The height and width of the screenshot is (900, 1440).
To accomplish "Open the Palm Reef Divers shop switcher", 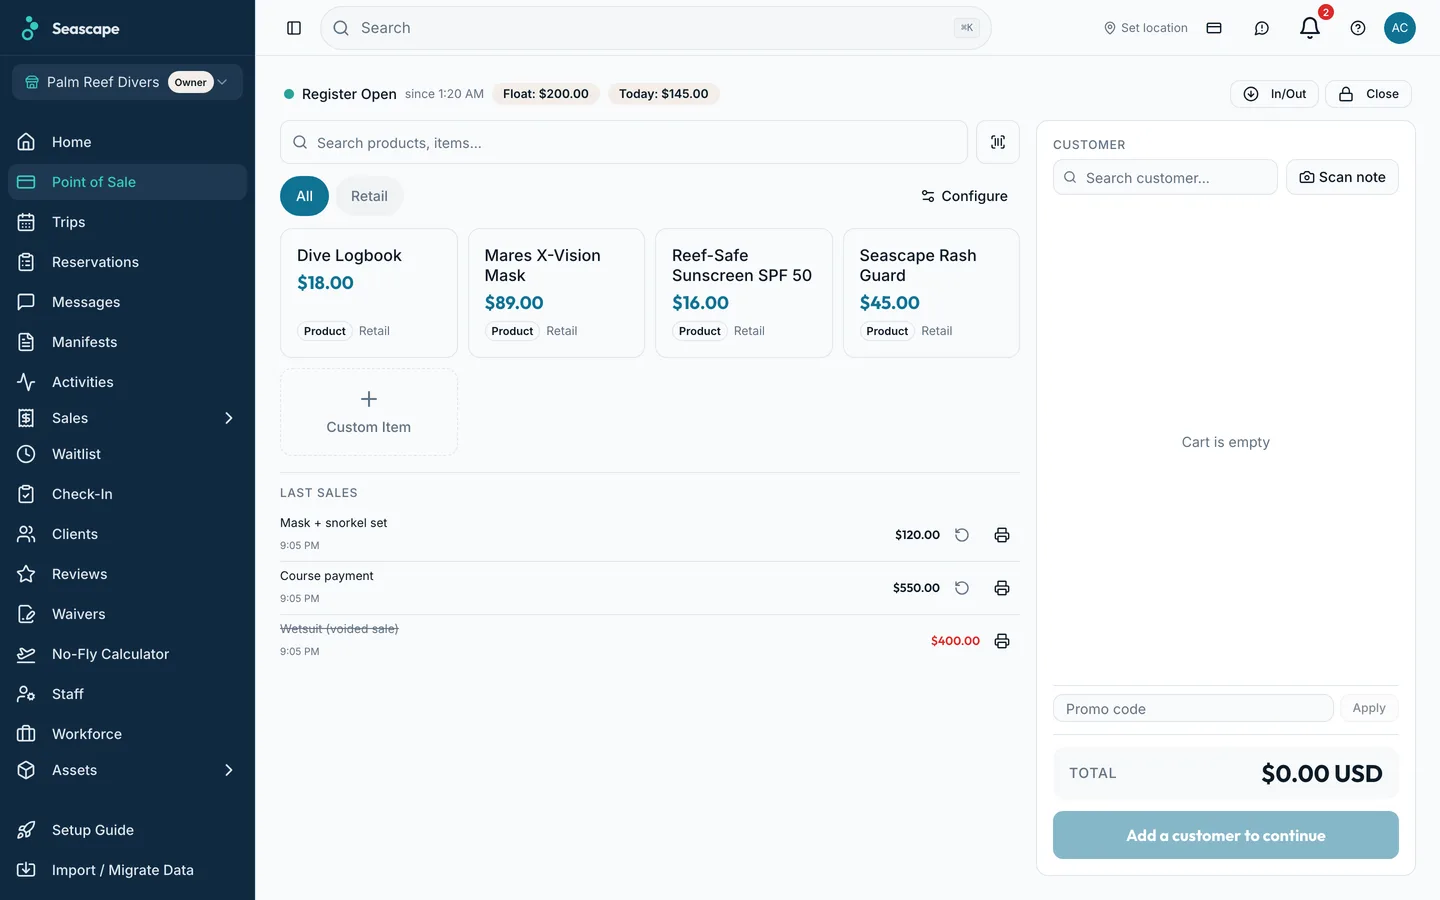I will 127,82.
